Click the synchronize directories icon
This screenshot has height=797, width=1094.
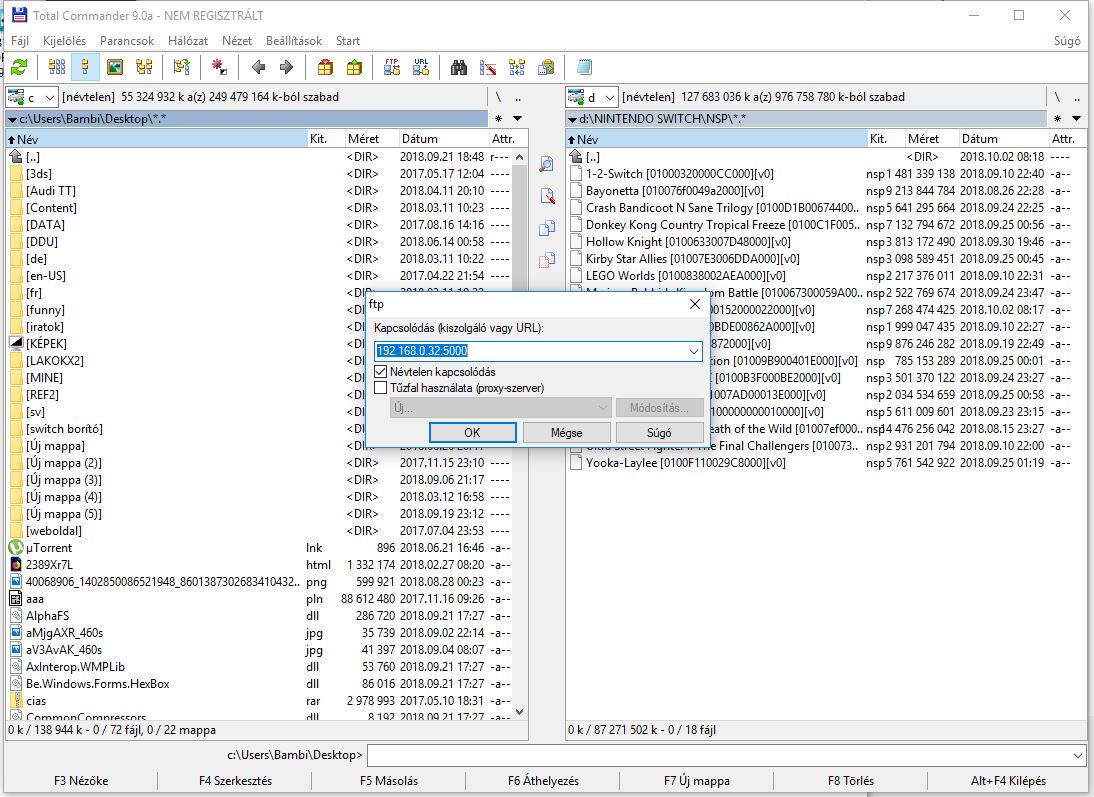point(517,68)
